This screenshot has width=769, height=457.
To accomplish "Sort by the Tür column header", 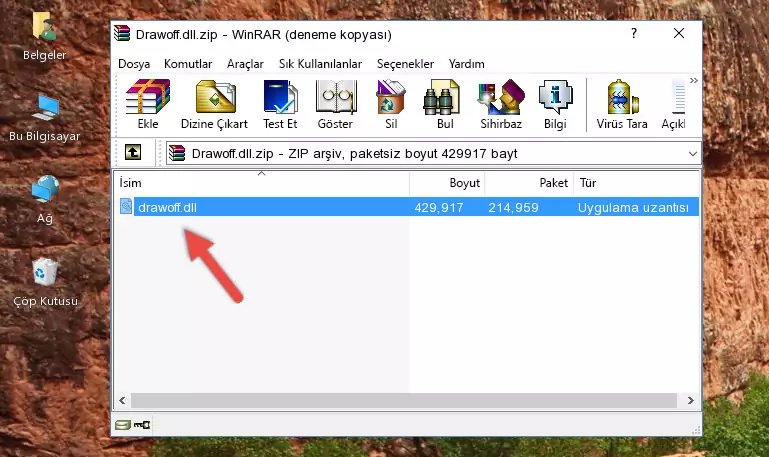I will coord(636,183).
